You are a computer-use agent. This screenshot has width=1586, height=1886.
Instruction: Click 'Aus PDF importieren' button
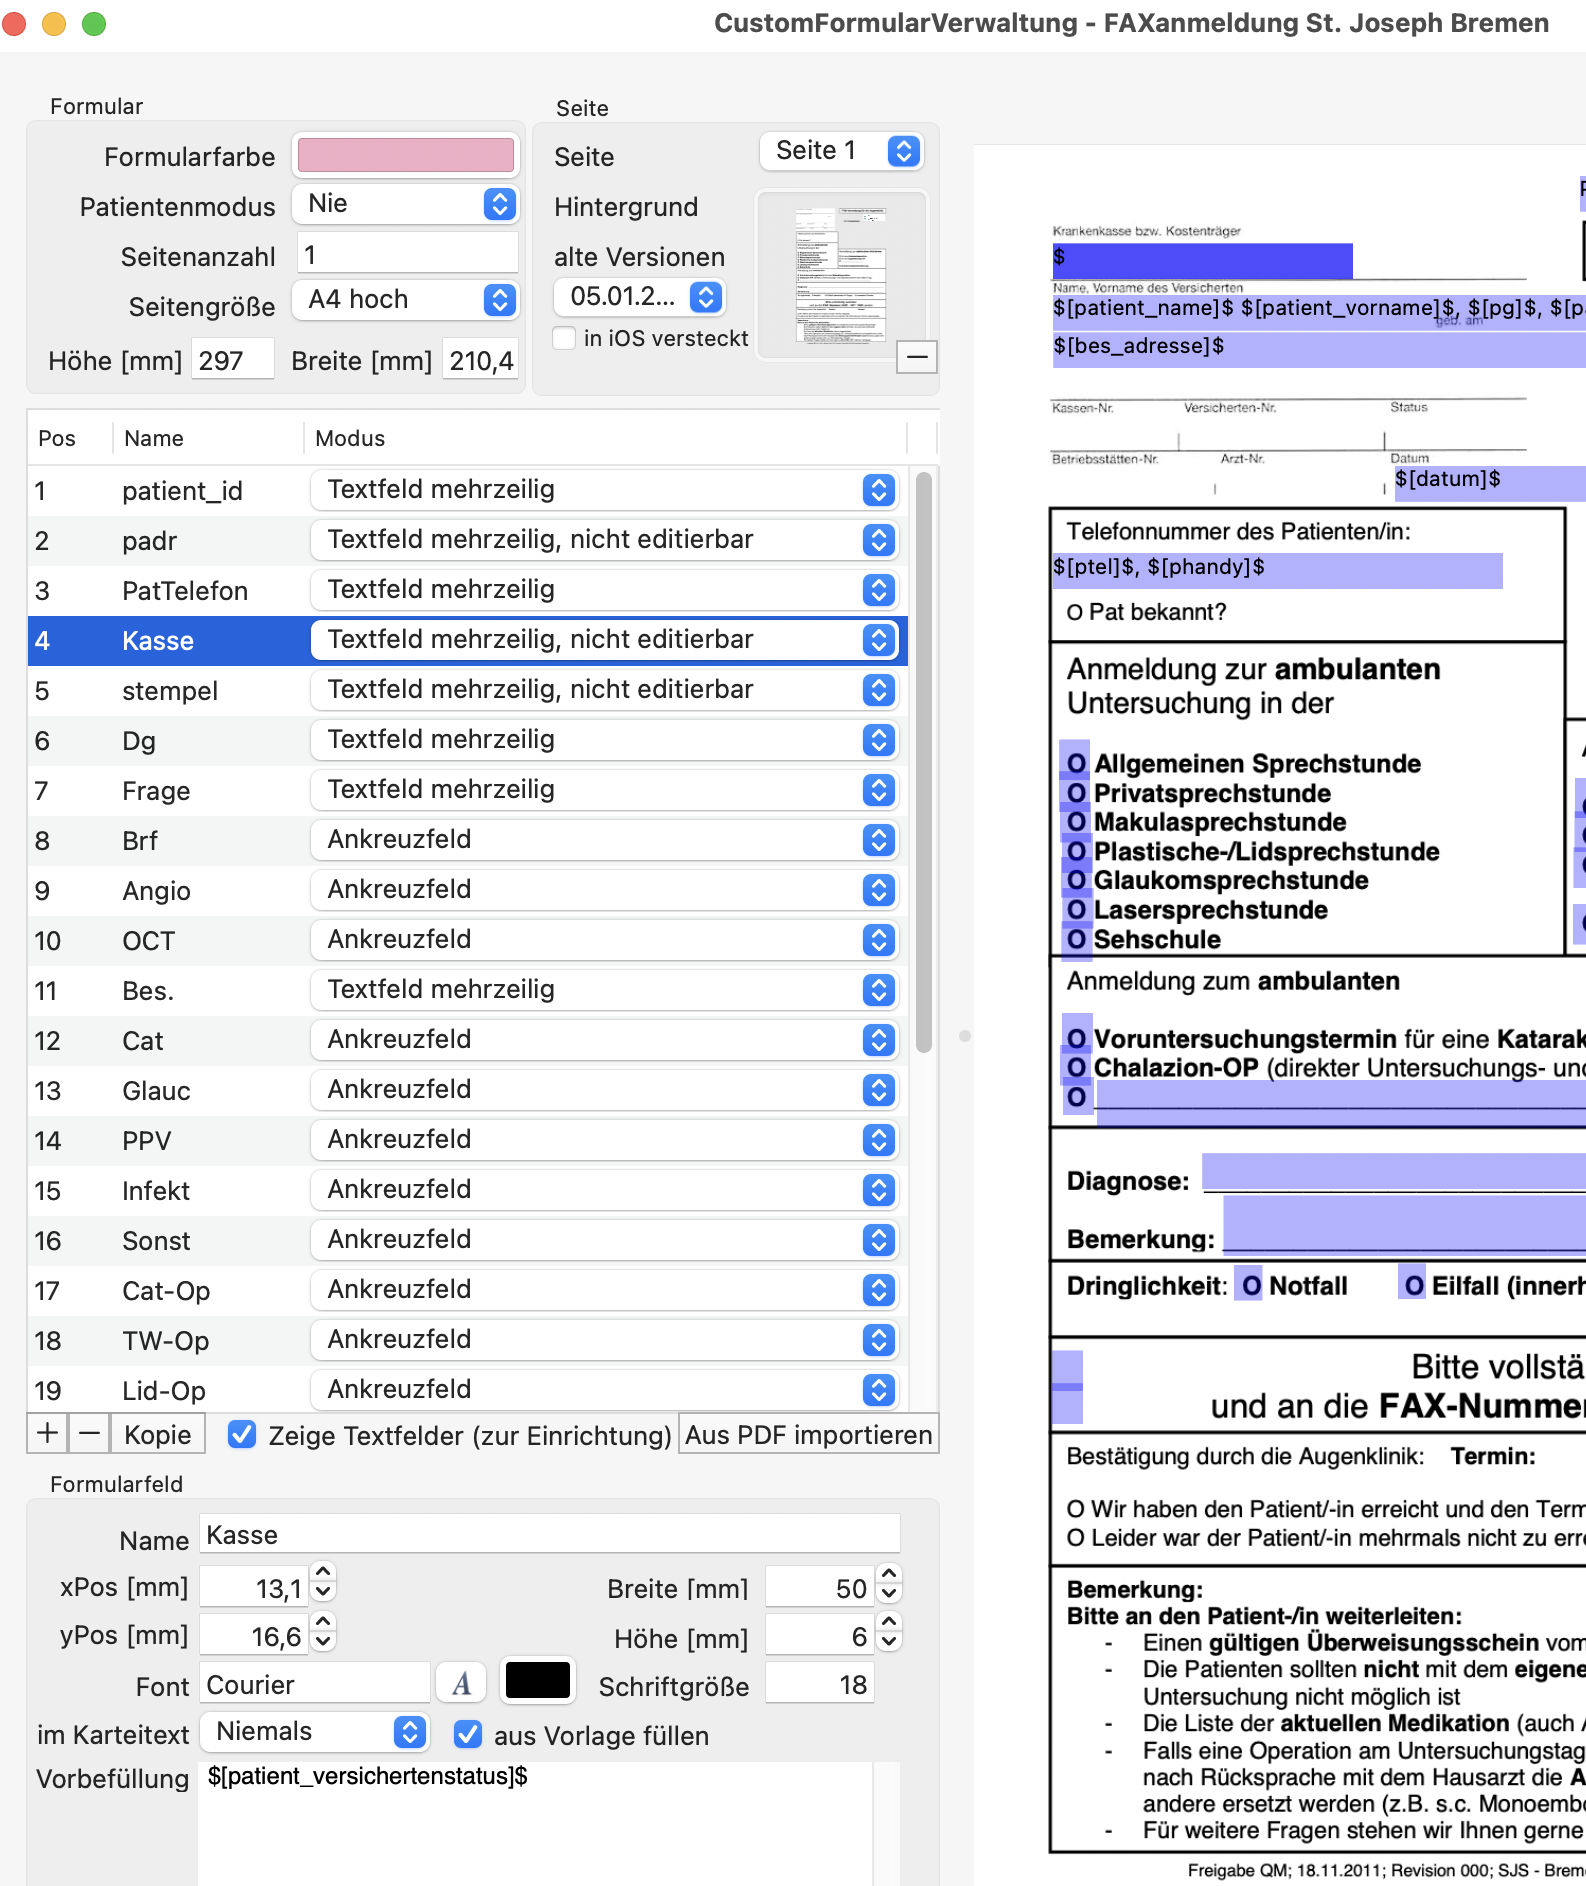tap(809, 1433)
